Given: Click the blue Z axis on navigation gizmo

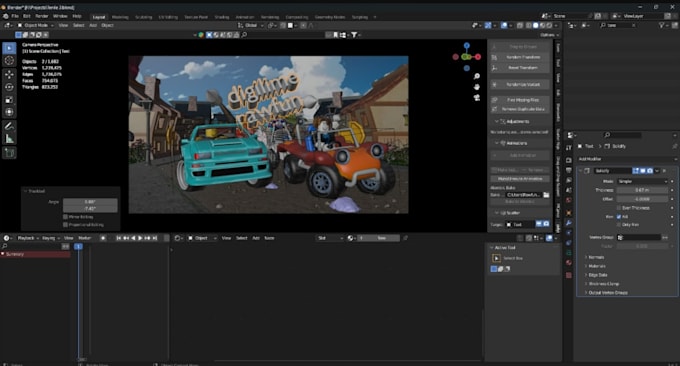Looking at the screenshot, I should (467, 45).
